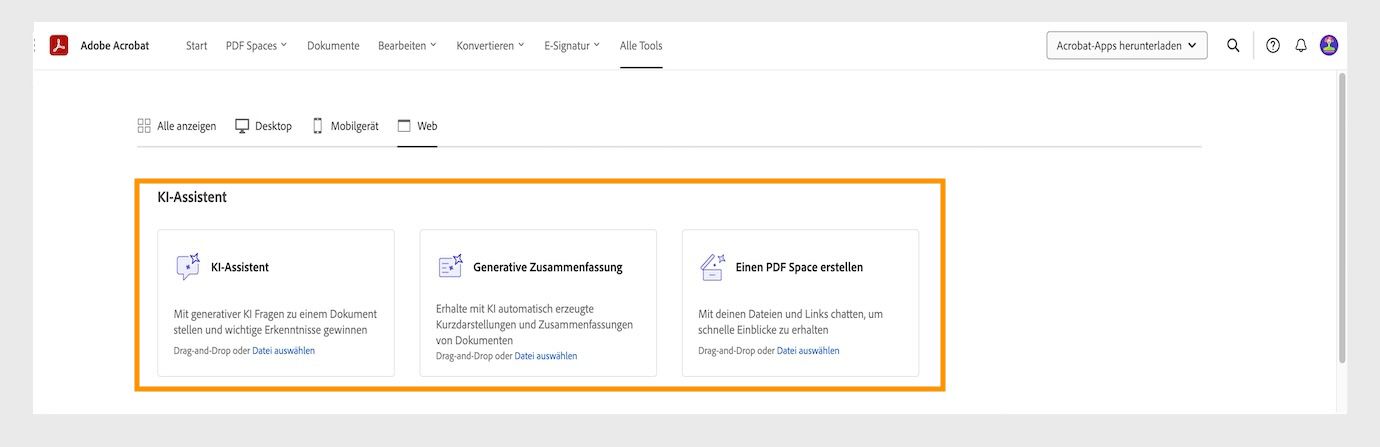Viewport: 1380px width, 447px height.
Task: Open the Generative Zusammenfassung card title
Action: point(548,267)
